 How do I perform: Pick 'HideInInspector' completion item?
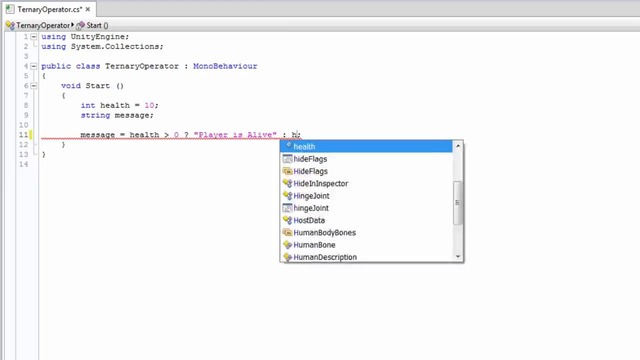366,183
